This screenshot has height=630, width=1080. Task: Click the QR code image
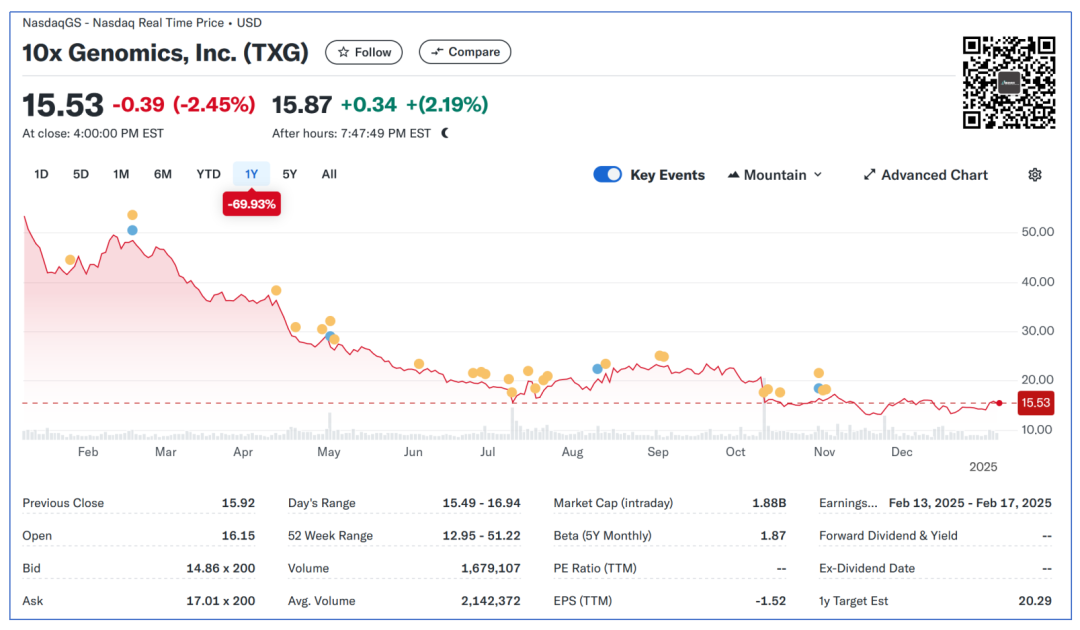1008,82
